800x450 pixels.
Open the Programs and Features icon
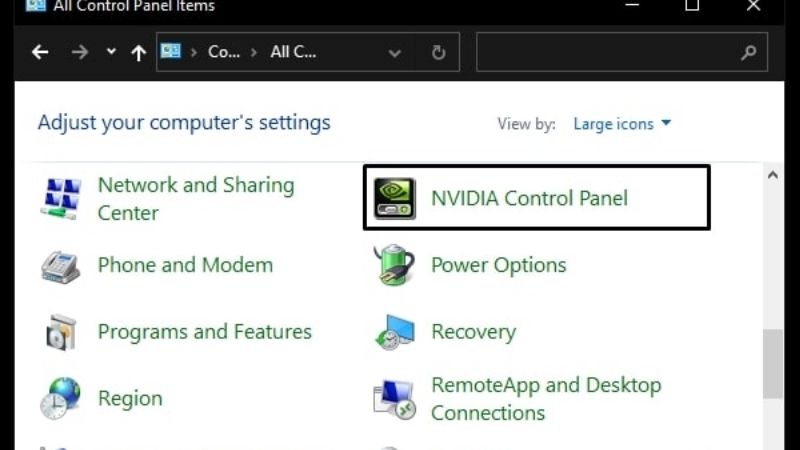point(61,332)
